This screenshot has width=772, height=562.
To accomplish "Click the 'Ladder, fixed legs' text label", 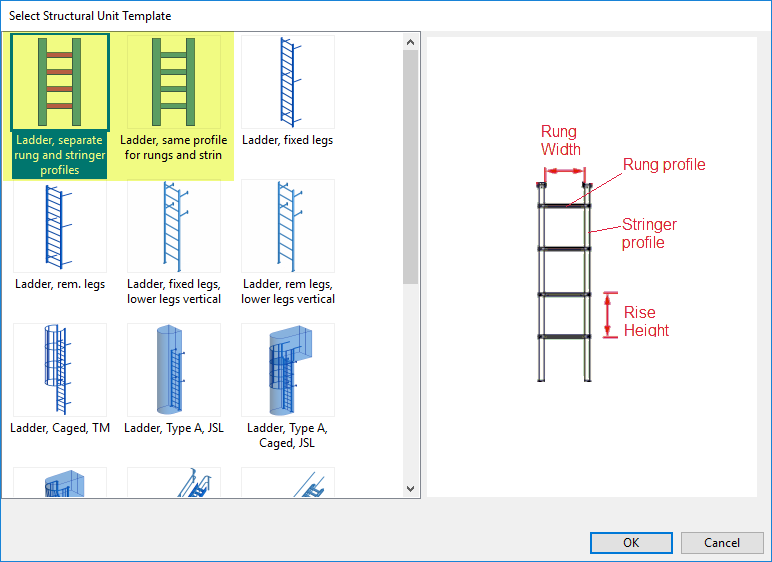I will [288, 141].
